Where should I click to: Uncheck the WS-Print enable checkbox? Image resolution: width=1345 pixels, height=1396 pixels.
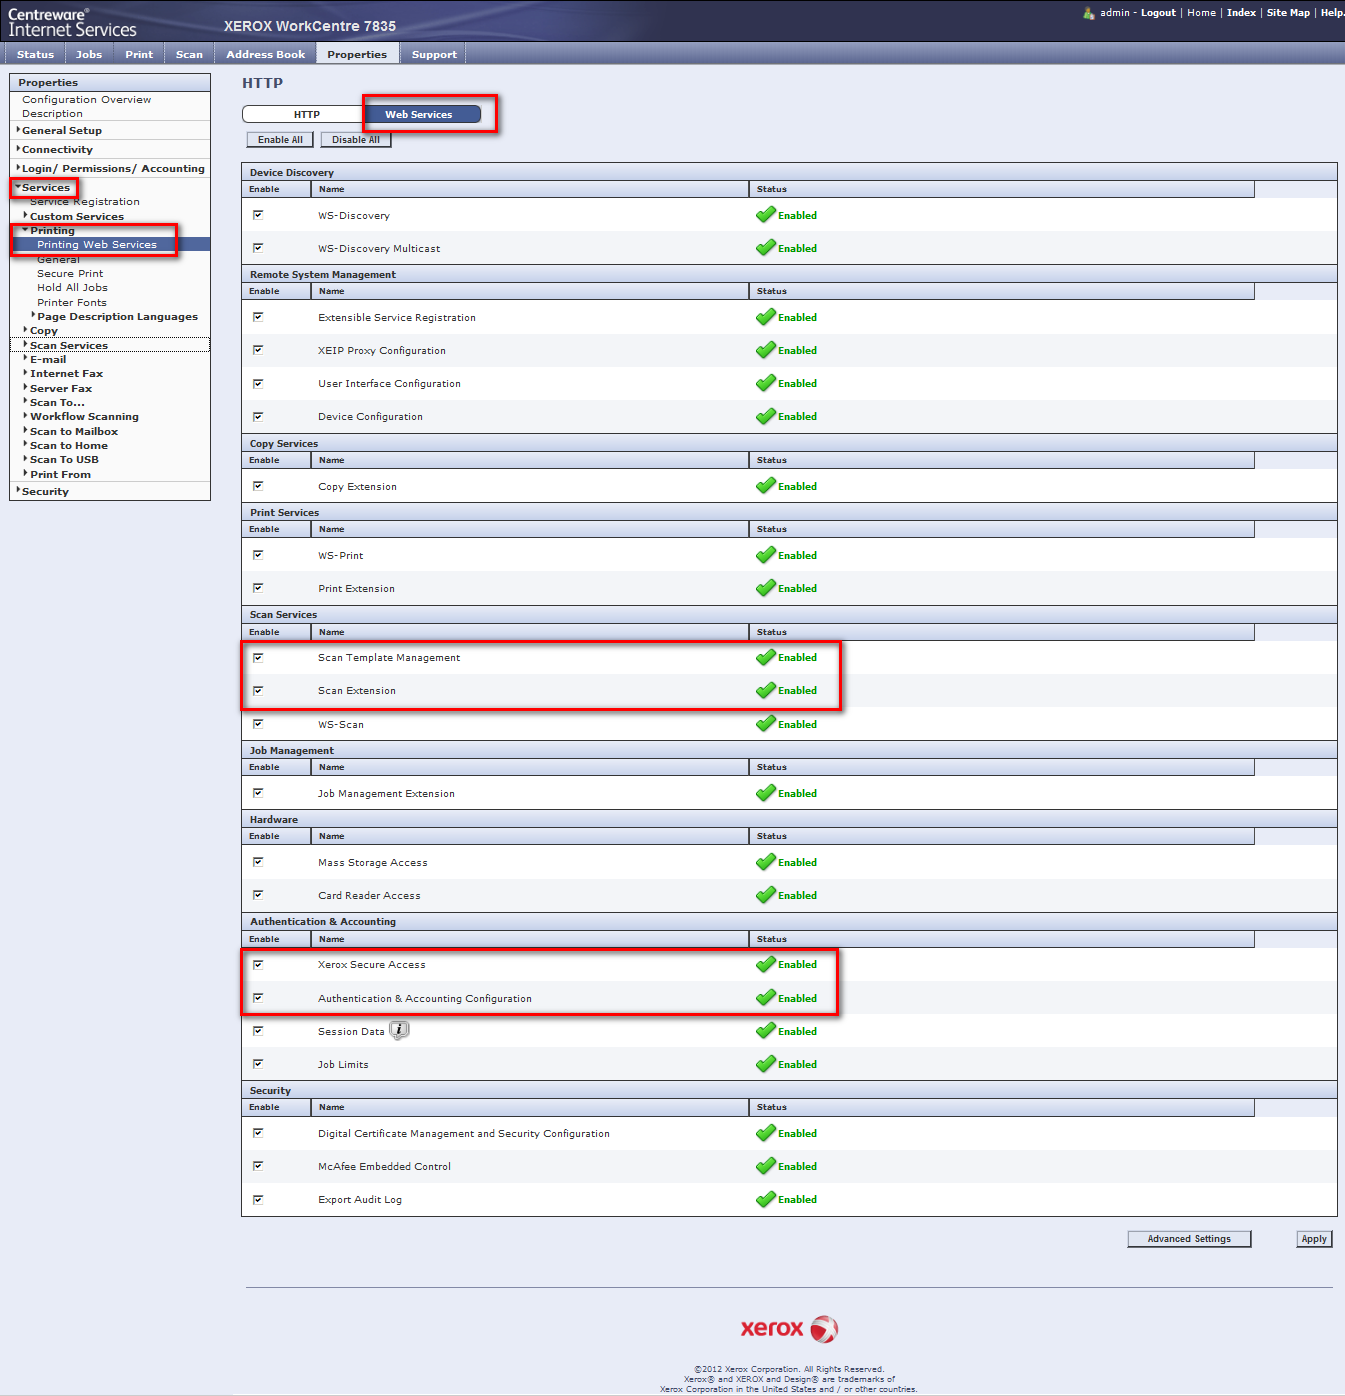(x=258, y=555)
